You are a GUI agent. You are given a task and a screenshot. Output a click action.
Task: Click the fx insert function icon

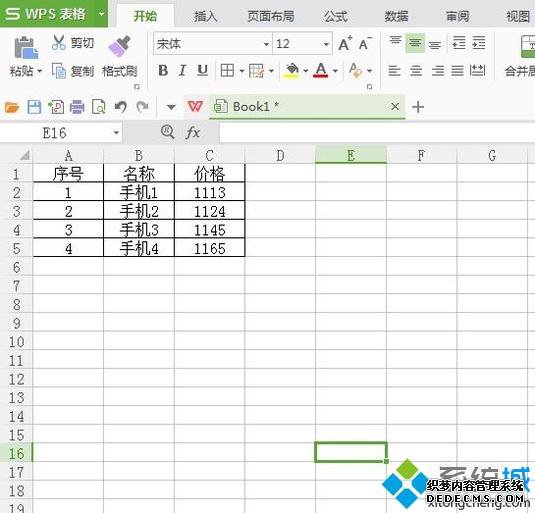pyautogui.click(x=193, y=132)
